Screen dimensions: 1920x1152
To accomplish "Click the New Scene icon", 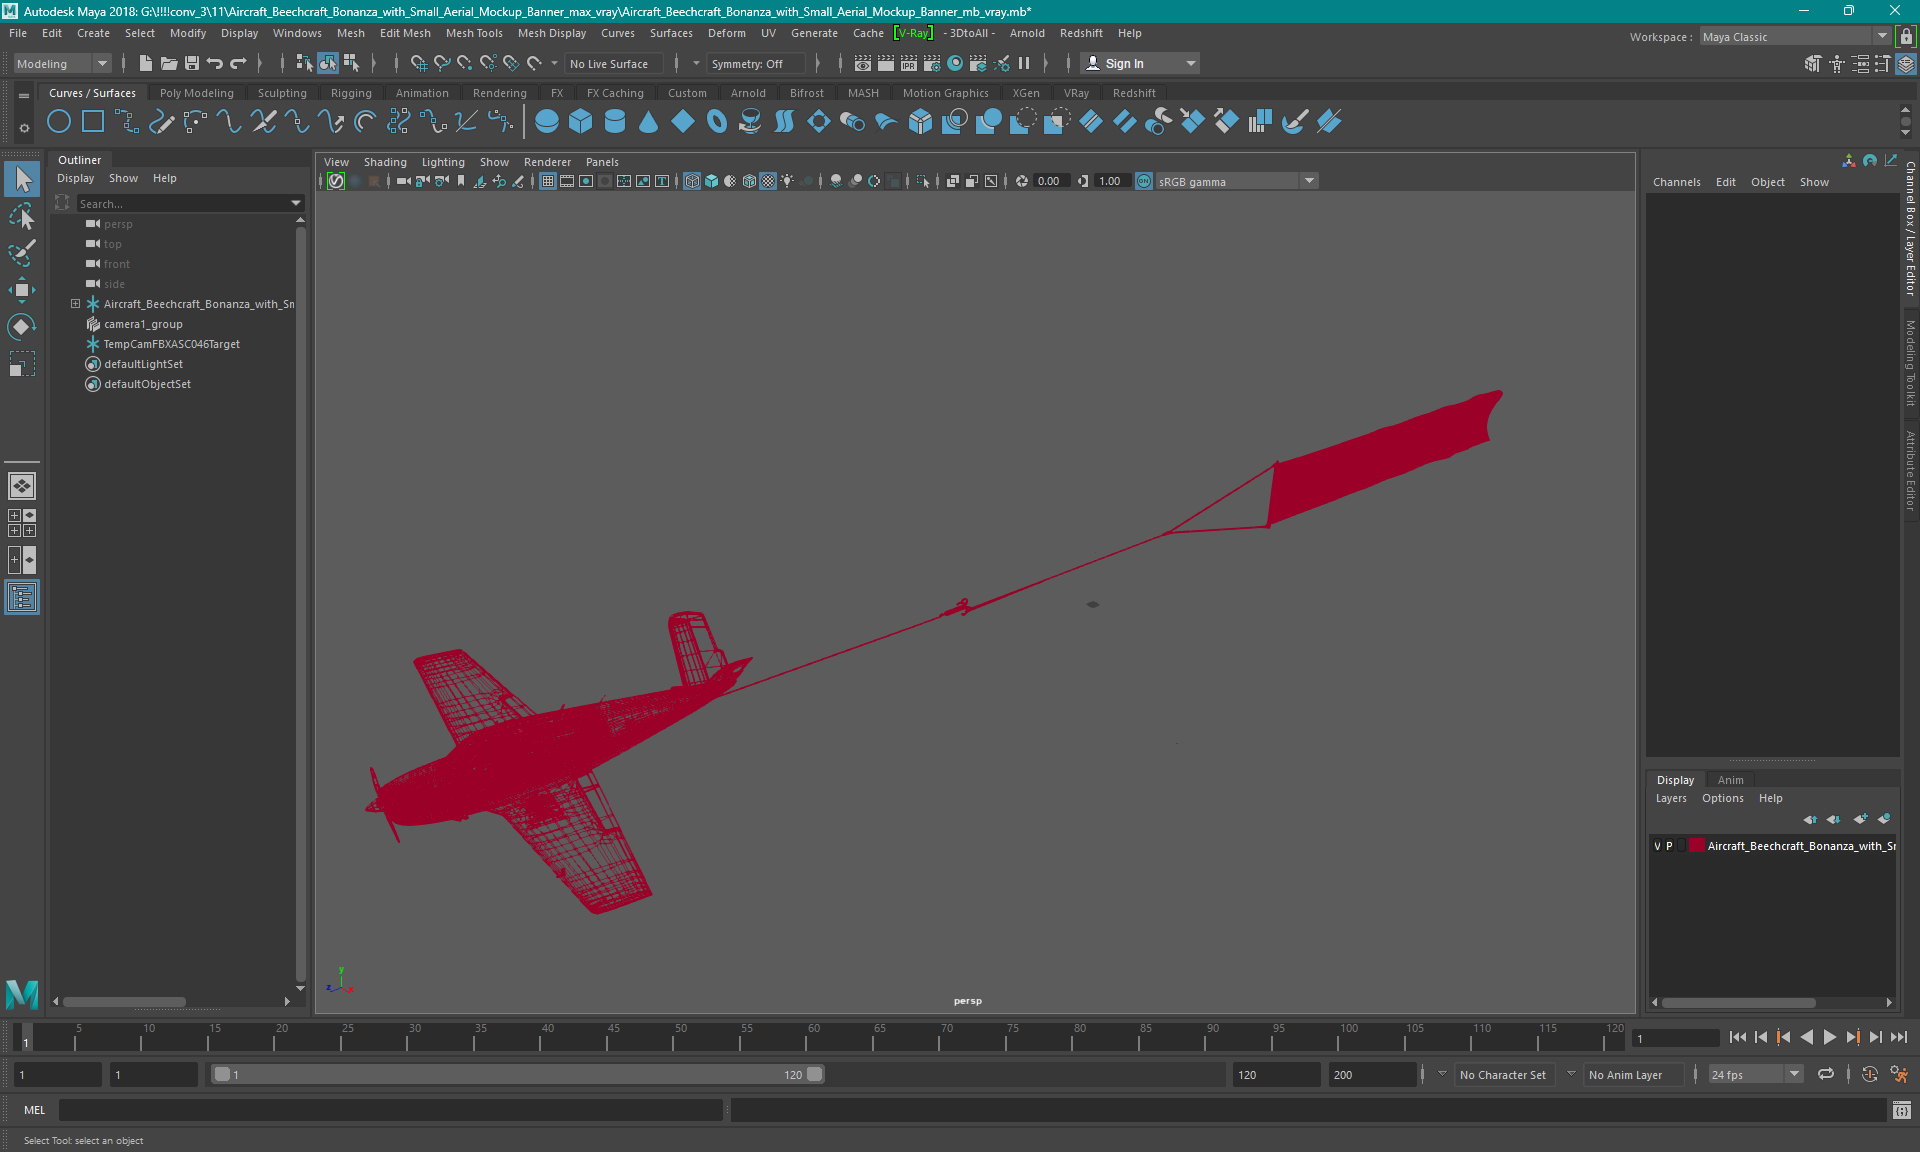I will [146, 63].
